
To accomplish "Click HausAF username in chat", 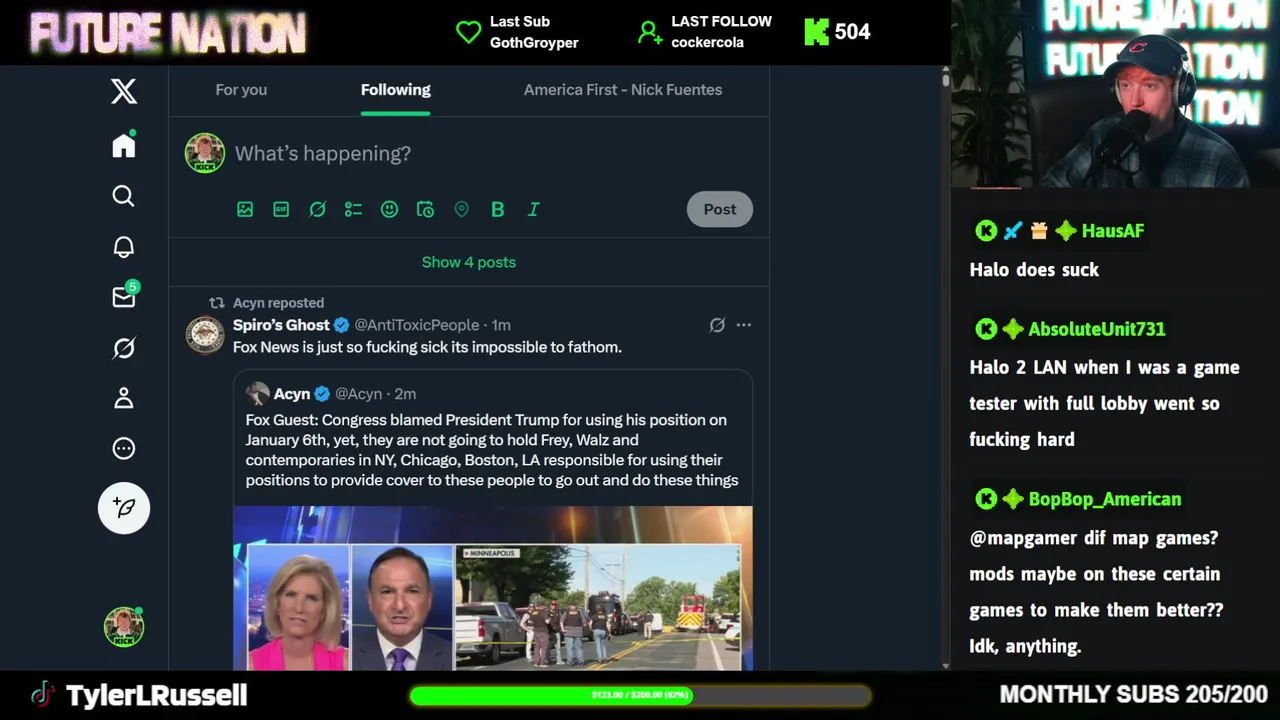I will 1112,231.
